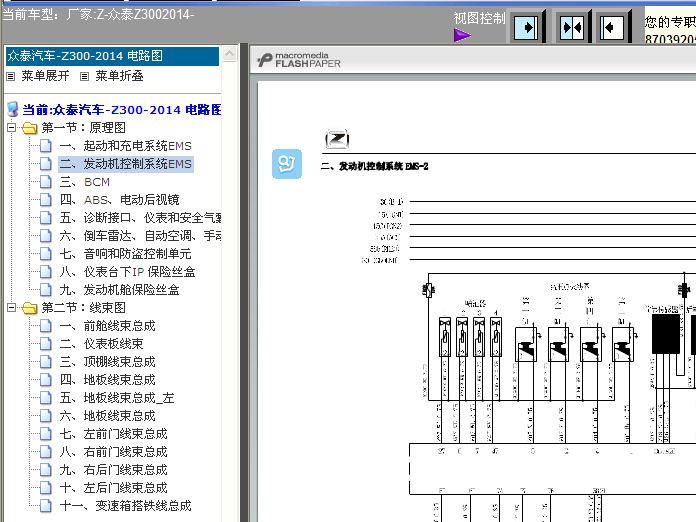Open 四、ABS、电动后视镜
The image size is (696, 522).
pos(119,200)
